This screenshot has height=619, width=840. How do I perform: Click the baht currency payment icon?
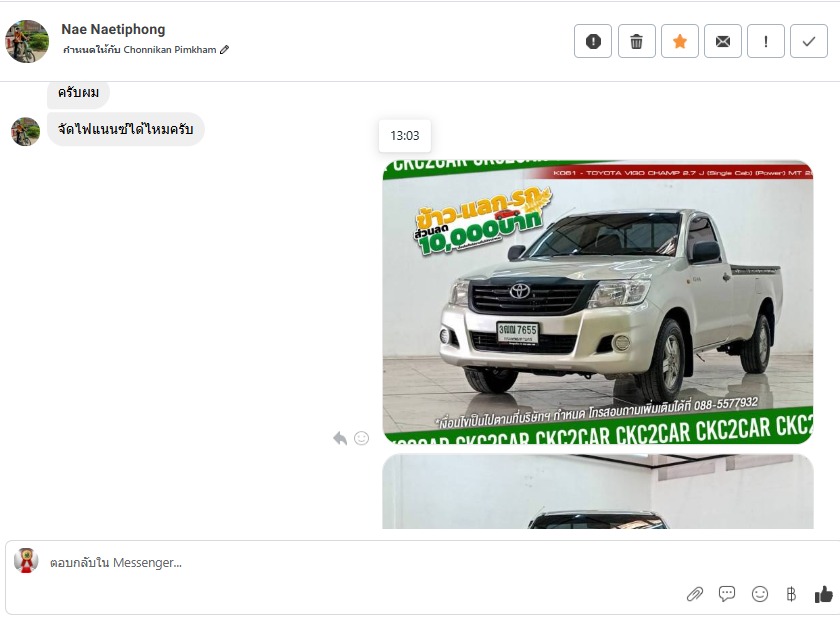[791, 594]
